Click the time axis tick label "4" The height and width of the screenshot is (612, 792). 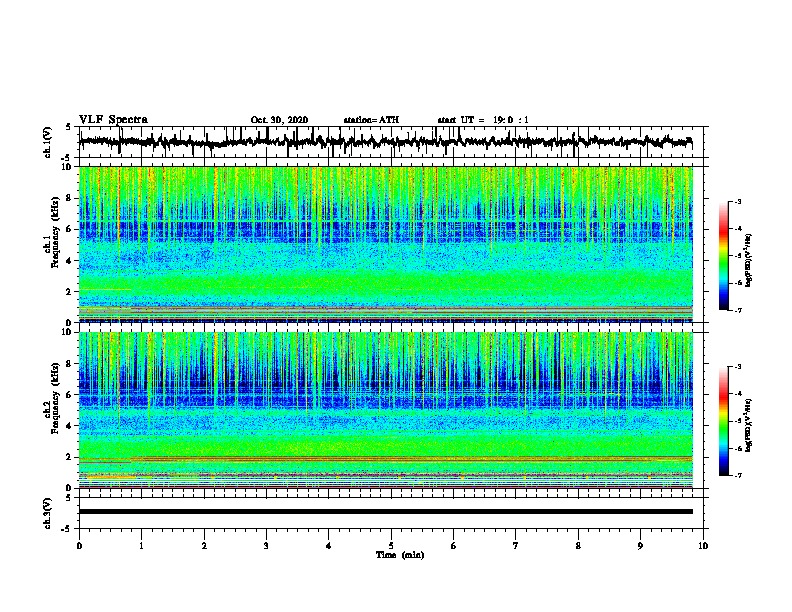pos(329,546)
